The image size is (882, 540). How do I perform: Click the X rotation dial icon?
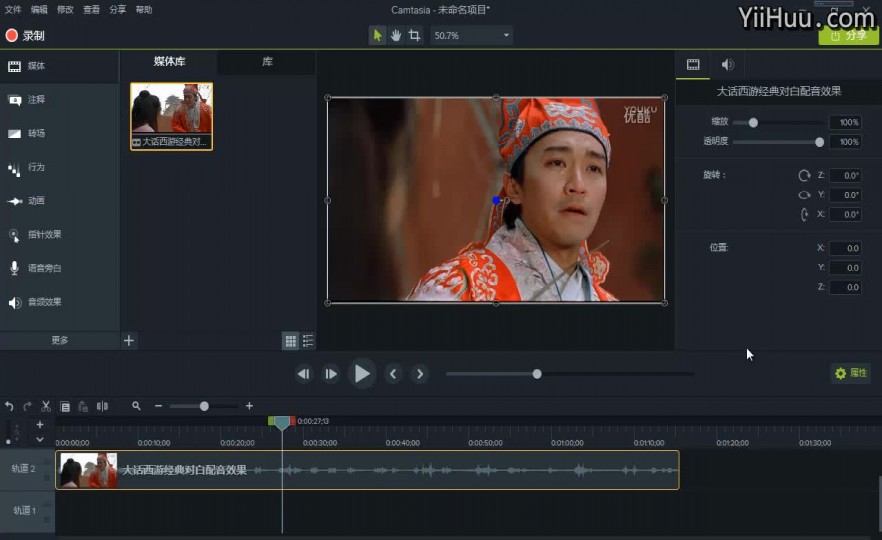click(804, 214)
